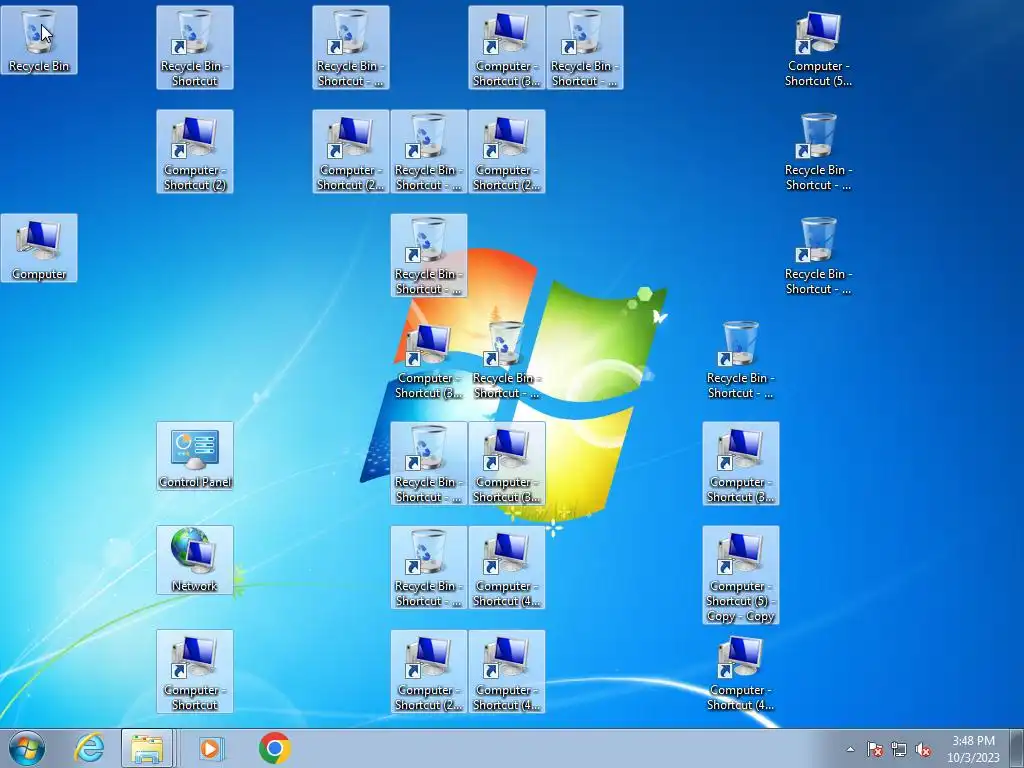Open the Action Center flag icon

point(875,749)
